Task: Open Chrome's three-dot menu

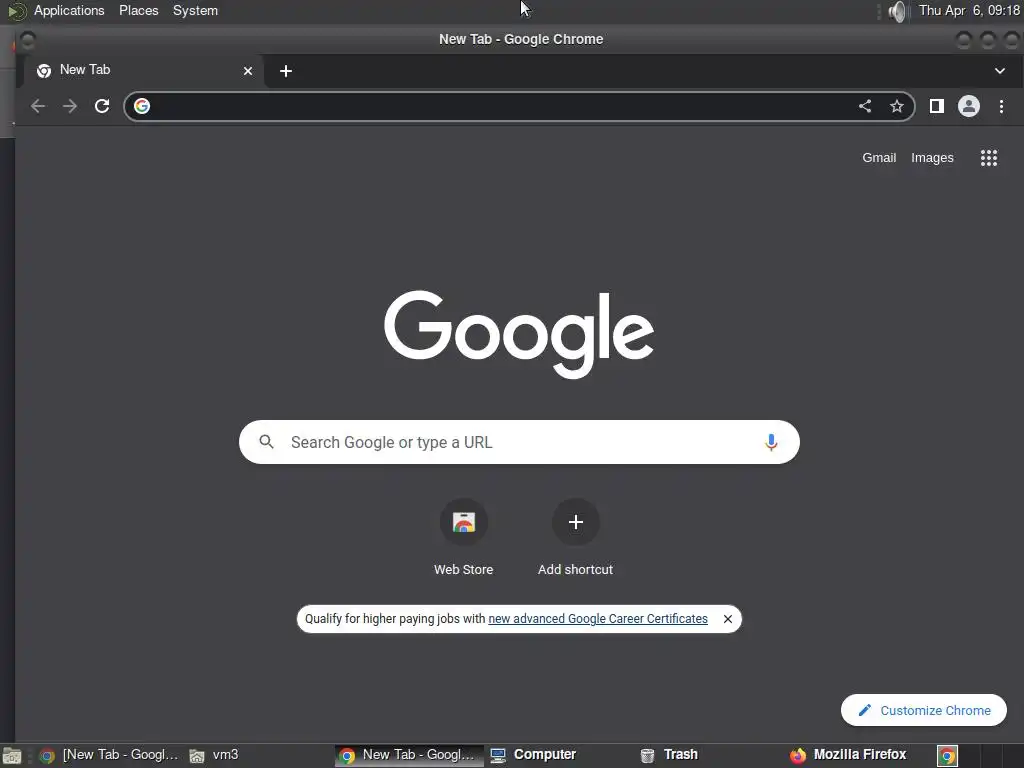Action: pos(1001,106)
